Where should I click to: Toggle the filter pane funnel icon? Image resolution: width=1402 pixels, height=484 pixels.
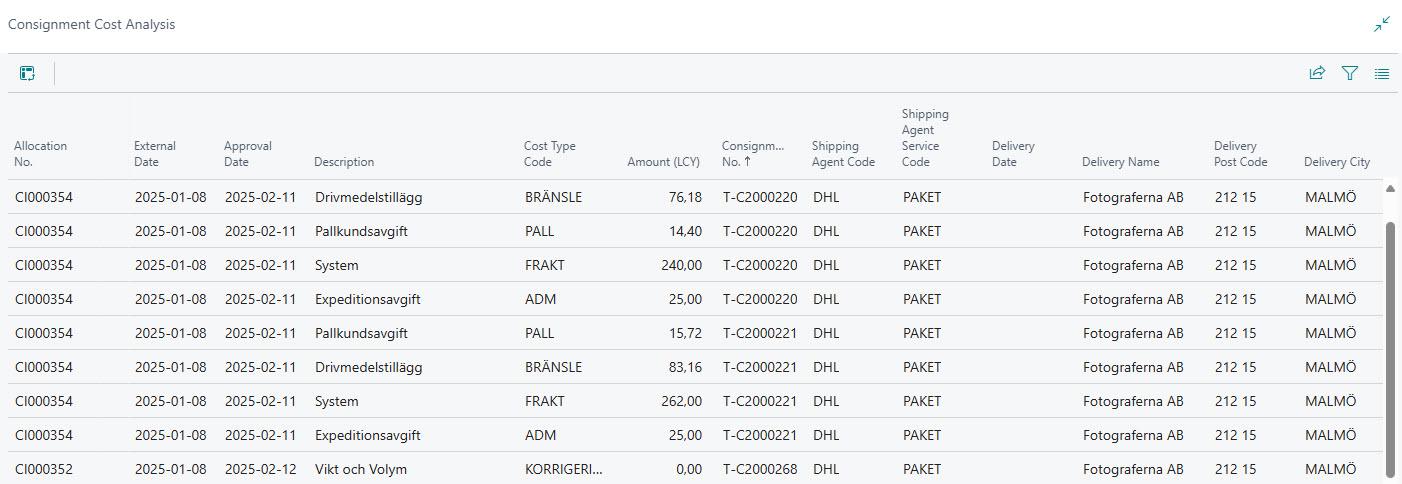point(1350,73)
